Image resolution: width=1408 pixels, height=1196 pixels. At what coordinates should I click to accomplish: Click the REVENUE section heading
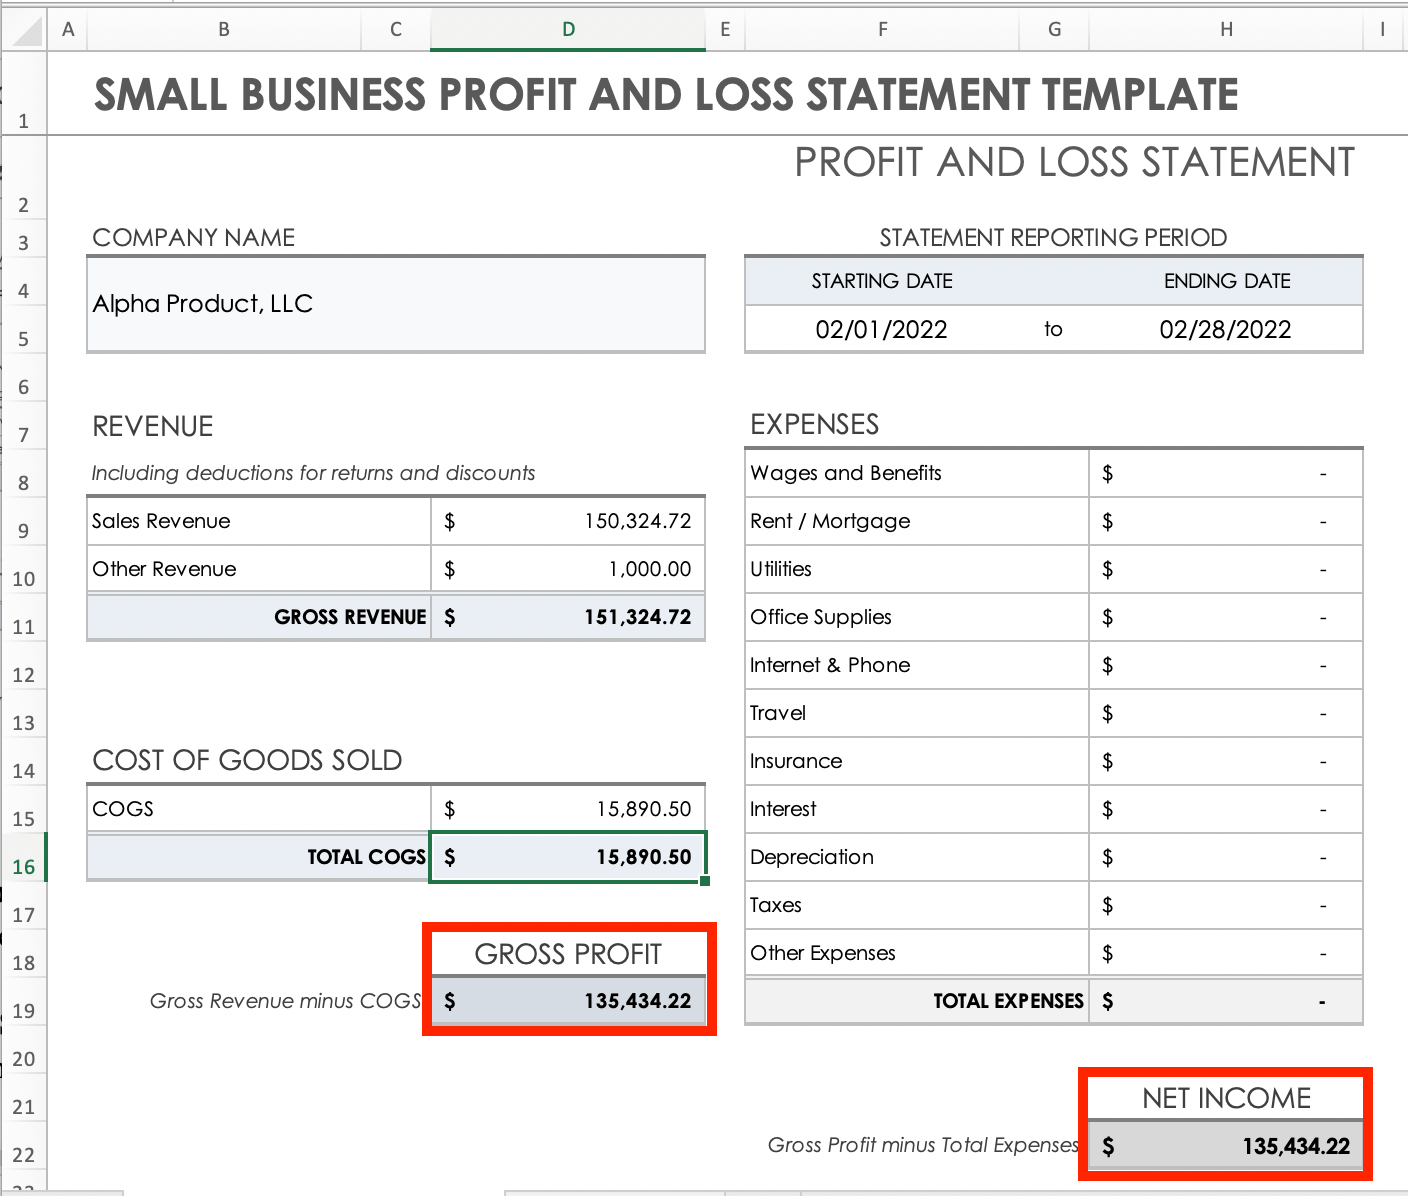pyautogui.click(x=153, y=426)
